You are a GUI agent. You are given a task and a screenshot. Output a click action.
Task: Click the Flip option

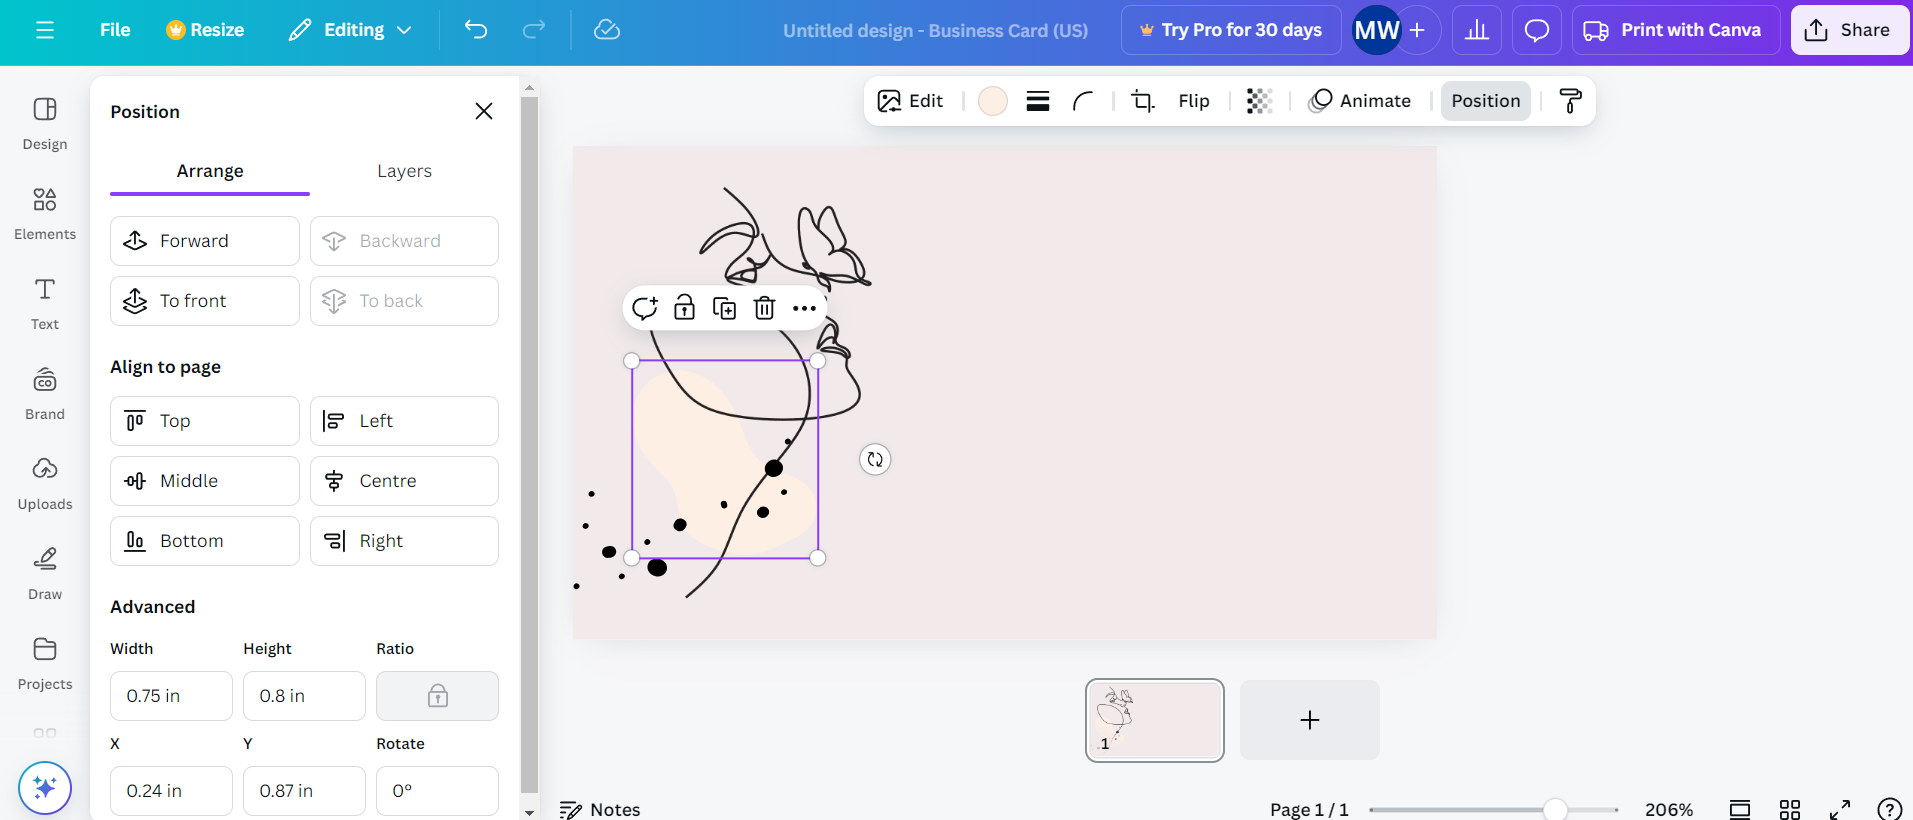coord(1194,101)
